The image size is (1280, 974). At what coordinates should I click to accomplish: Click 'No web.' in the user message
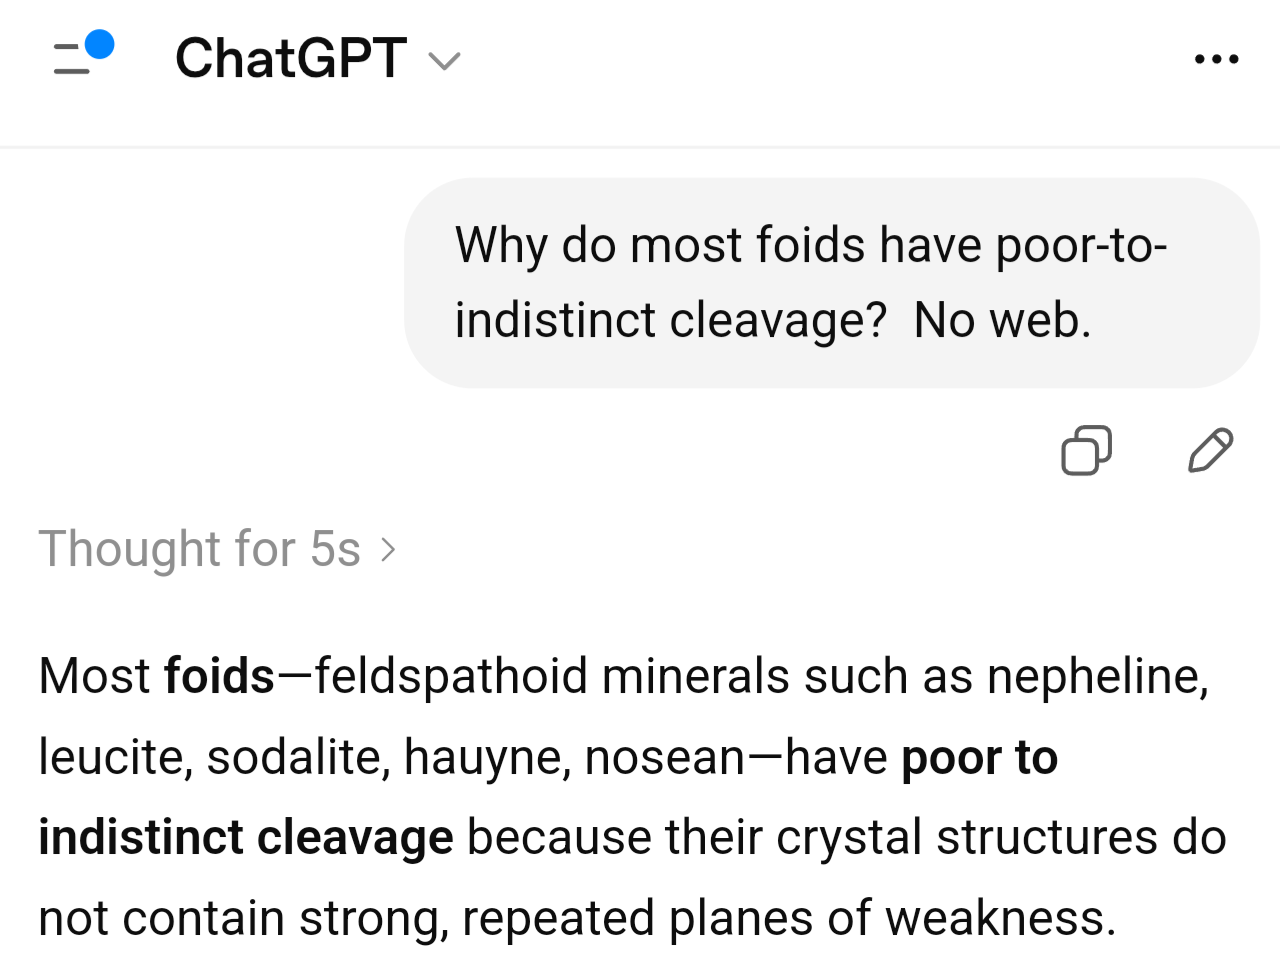(x=1002, y=321)
